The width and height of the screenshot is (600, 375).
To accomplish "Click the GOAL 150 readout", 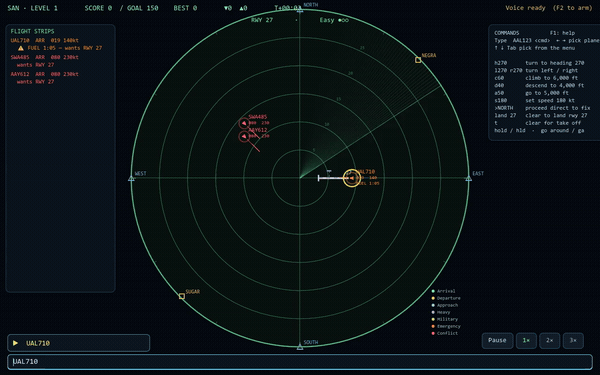I will click(142, 8).
